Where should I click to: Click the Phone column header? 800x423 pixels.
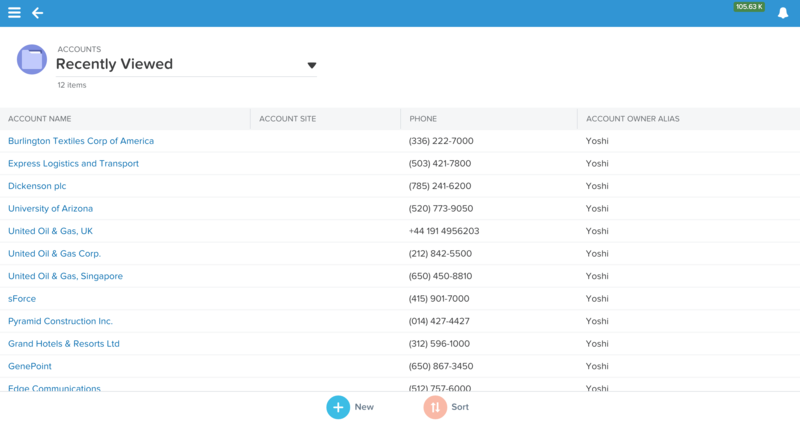[x=423, y=119]
